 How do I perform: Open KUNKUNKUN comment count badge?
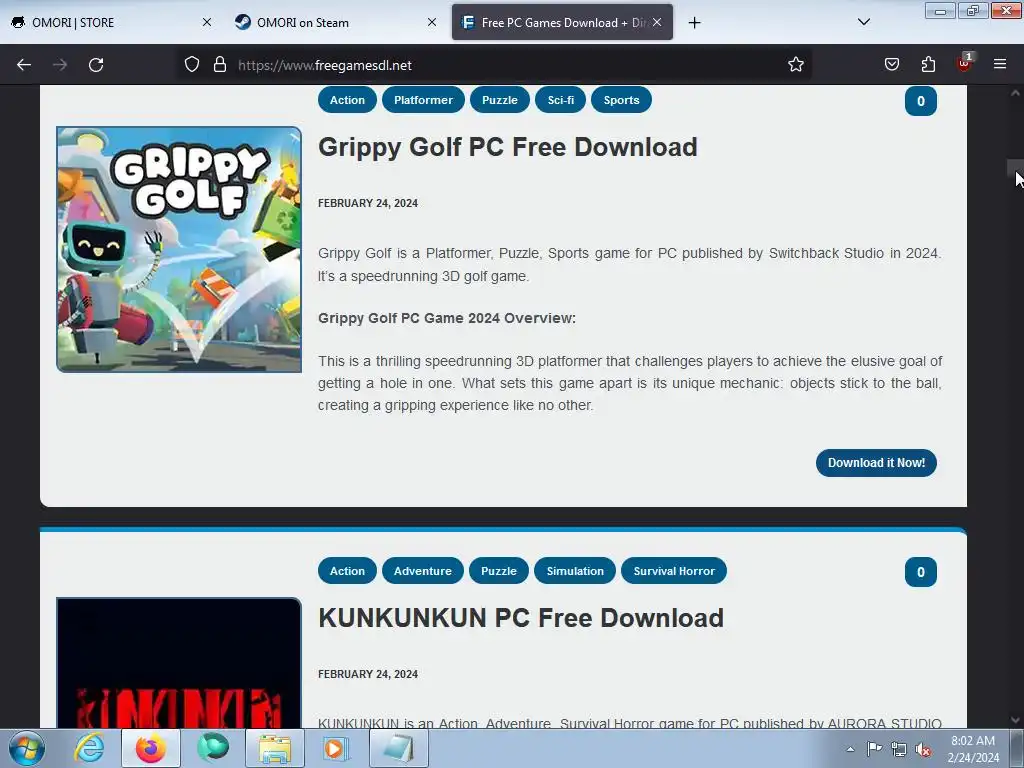[921, 572]
